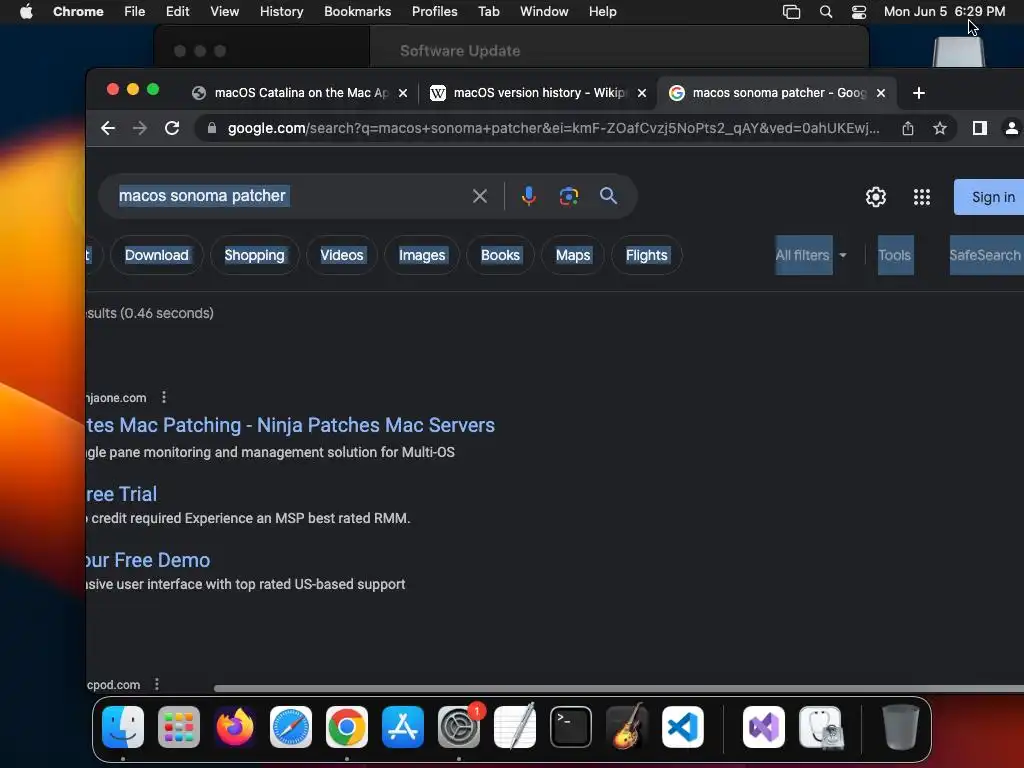Click the horizontal scrollbar at page bottom
Image resolution: width=1024 pixels, height=768 pixels.
(618, 688)
